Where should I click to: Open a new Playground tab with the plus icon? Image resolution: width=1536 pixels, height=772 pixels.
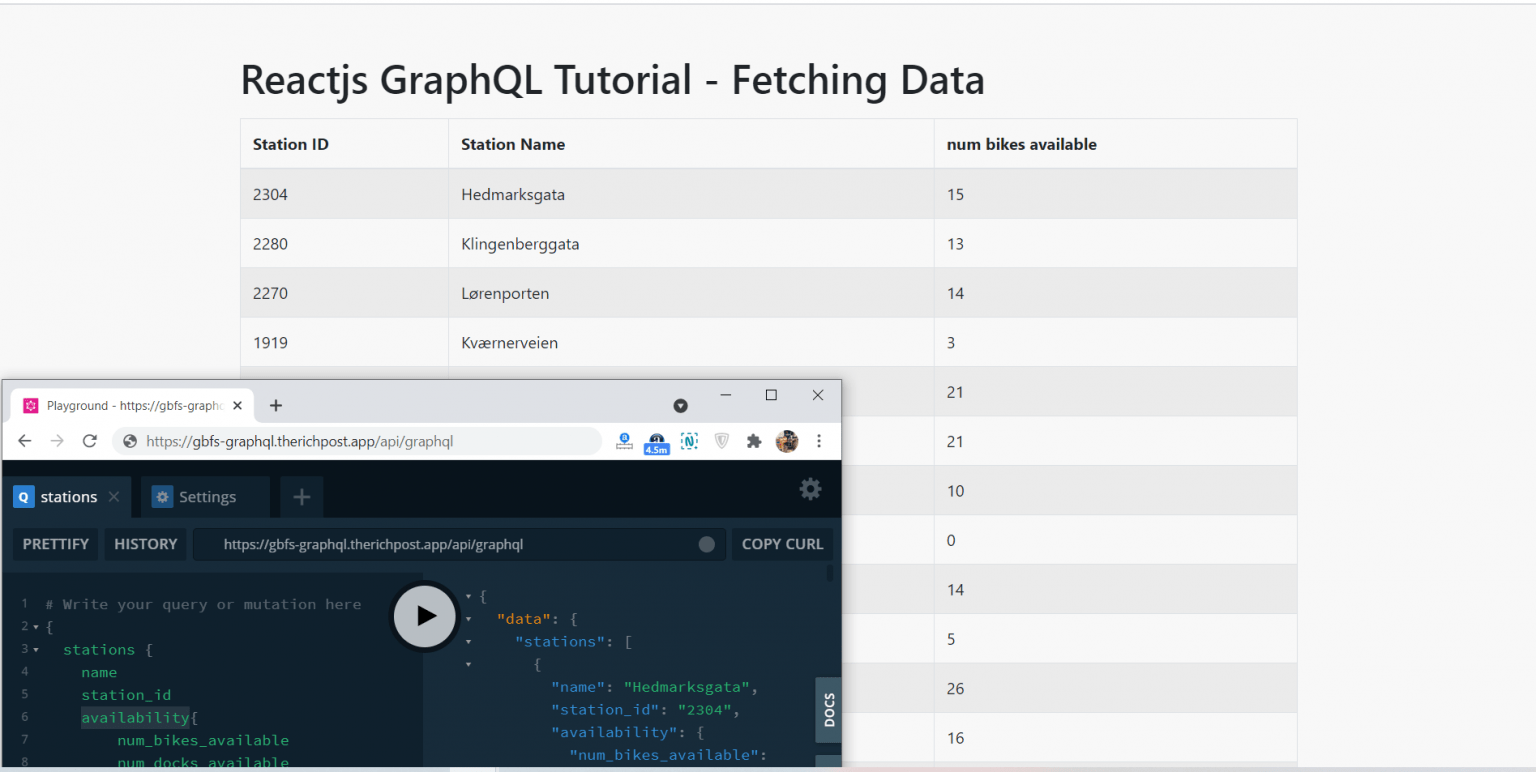(301, 496)
